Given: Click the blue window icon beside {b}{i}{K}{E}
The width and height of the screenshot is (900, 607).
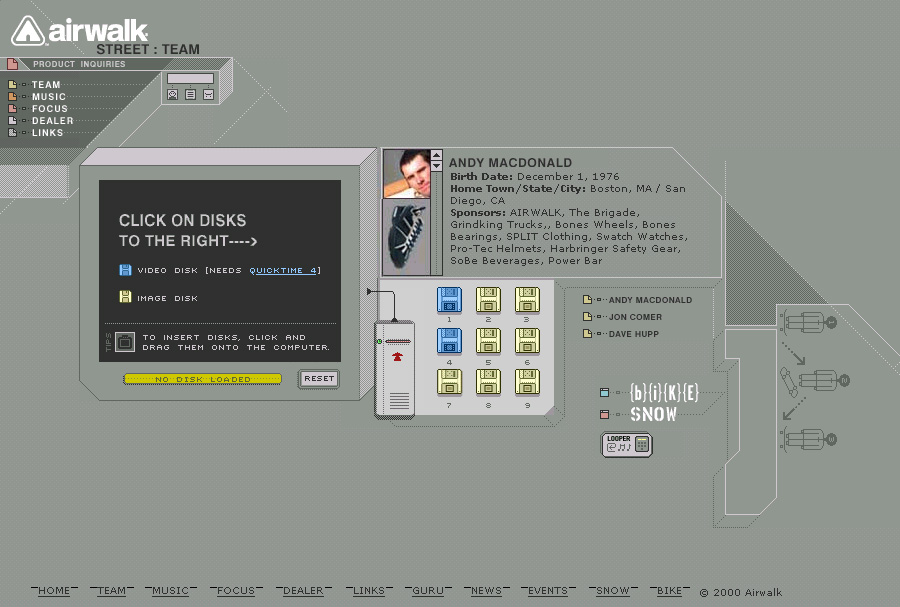Looking at the screenshot, I should (x=604, y=392).
